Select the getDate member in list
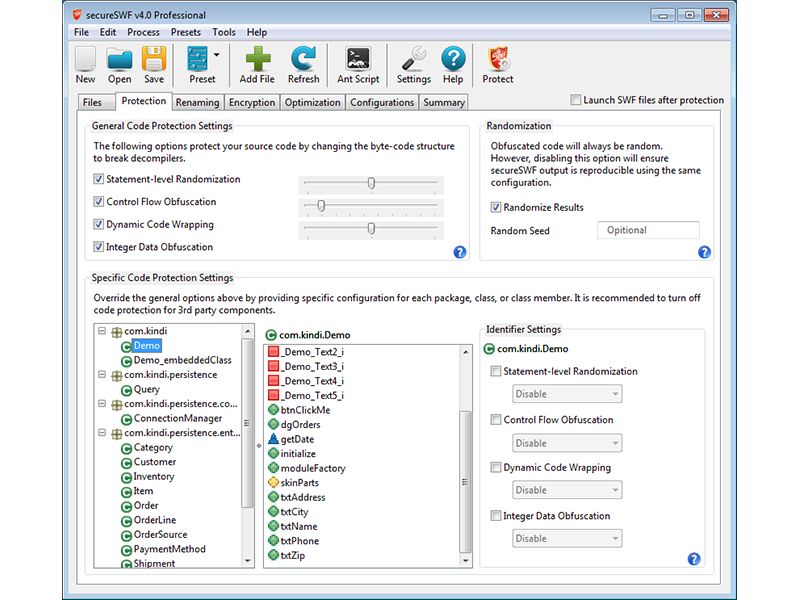 click(x=297, y=439)
